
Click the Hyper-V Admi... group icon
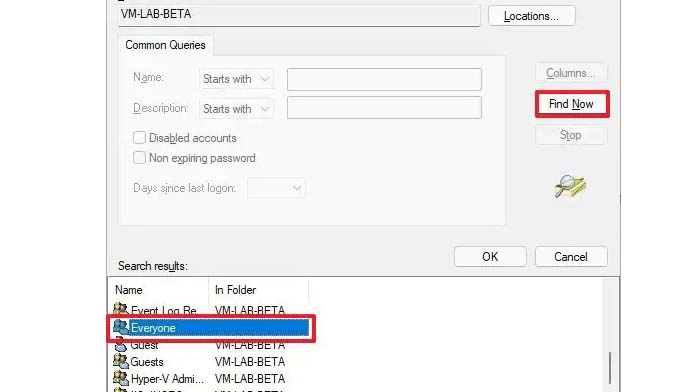click(x=120, y=378)
